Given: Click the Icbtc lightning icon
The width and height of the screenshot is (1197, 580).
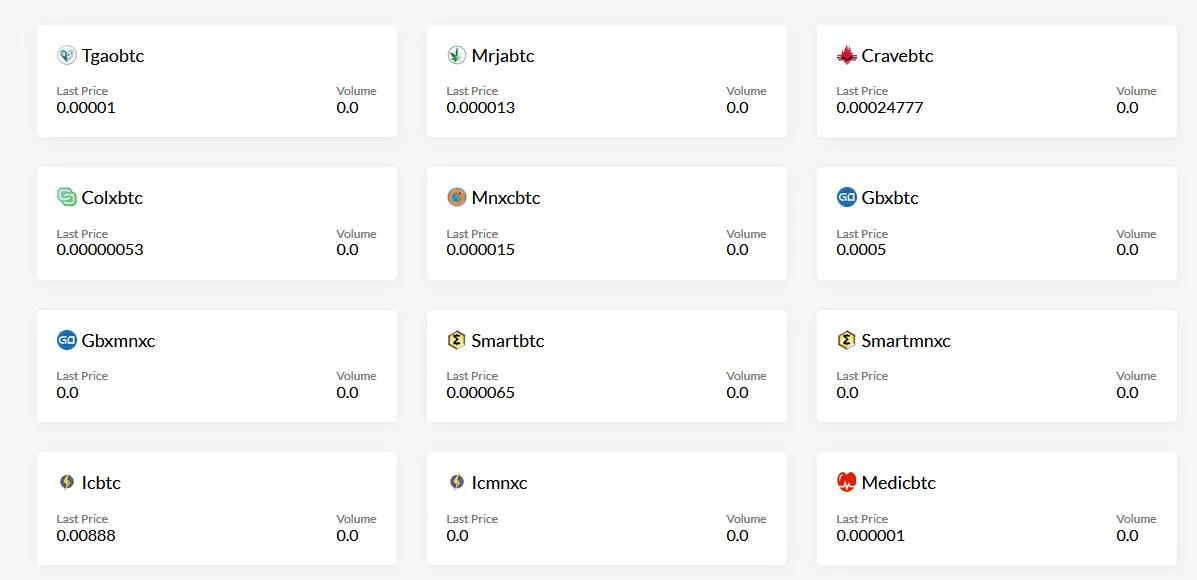Looking at the screenshot, I should click(67, 483).
